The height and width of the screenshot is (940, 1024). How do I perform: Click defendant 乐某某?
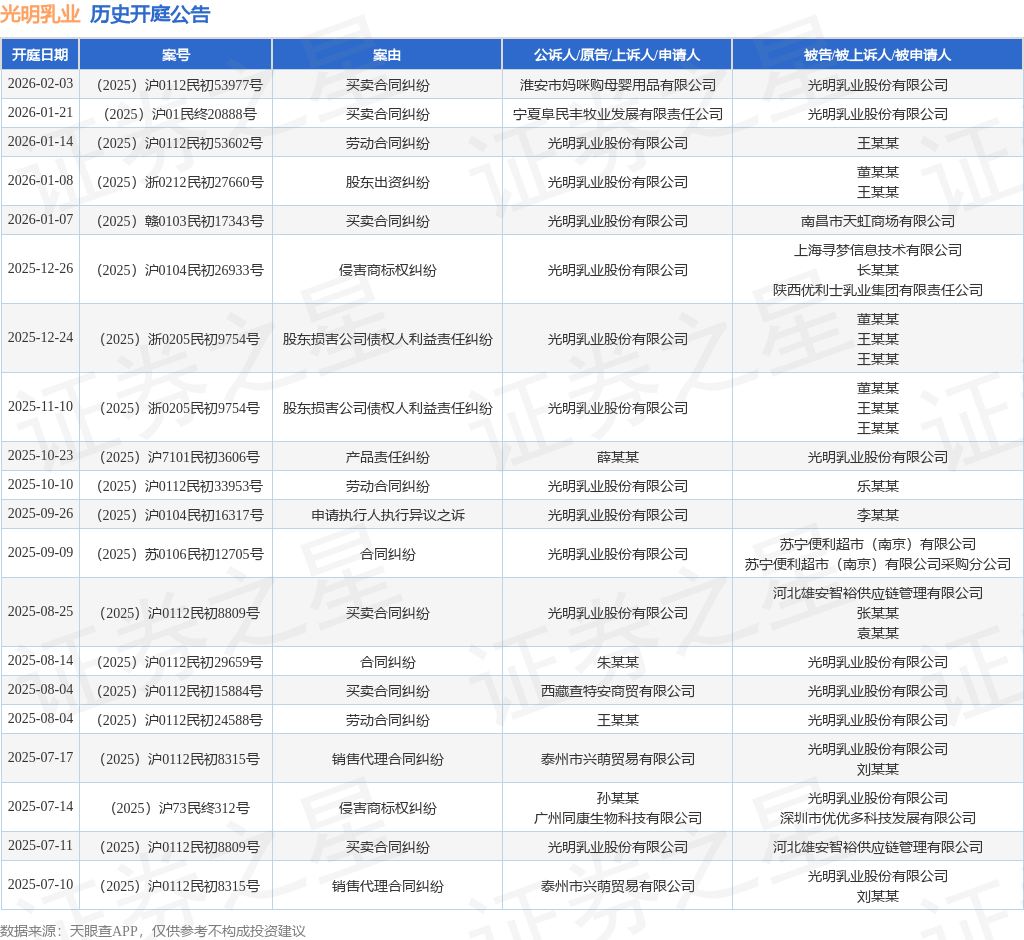(x=877, y=486)
